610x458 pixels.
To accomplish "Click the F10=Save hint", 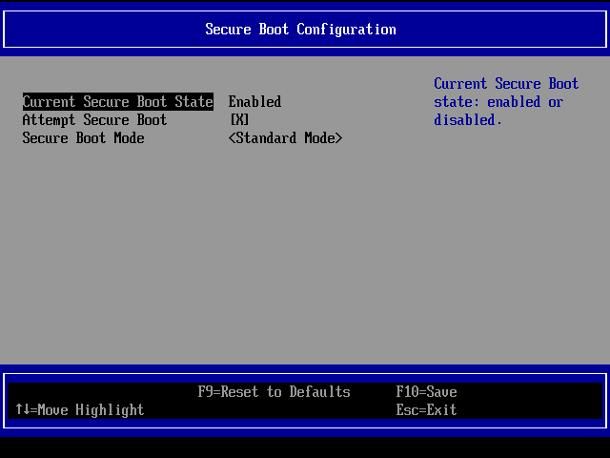I will coord(426,391).
